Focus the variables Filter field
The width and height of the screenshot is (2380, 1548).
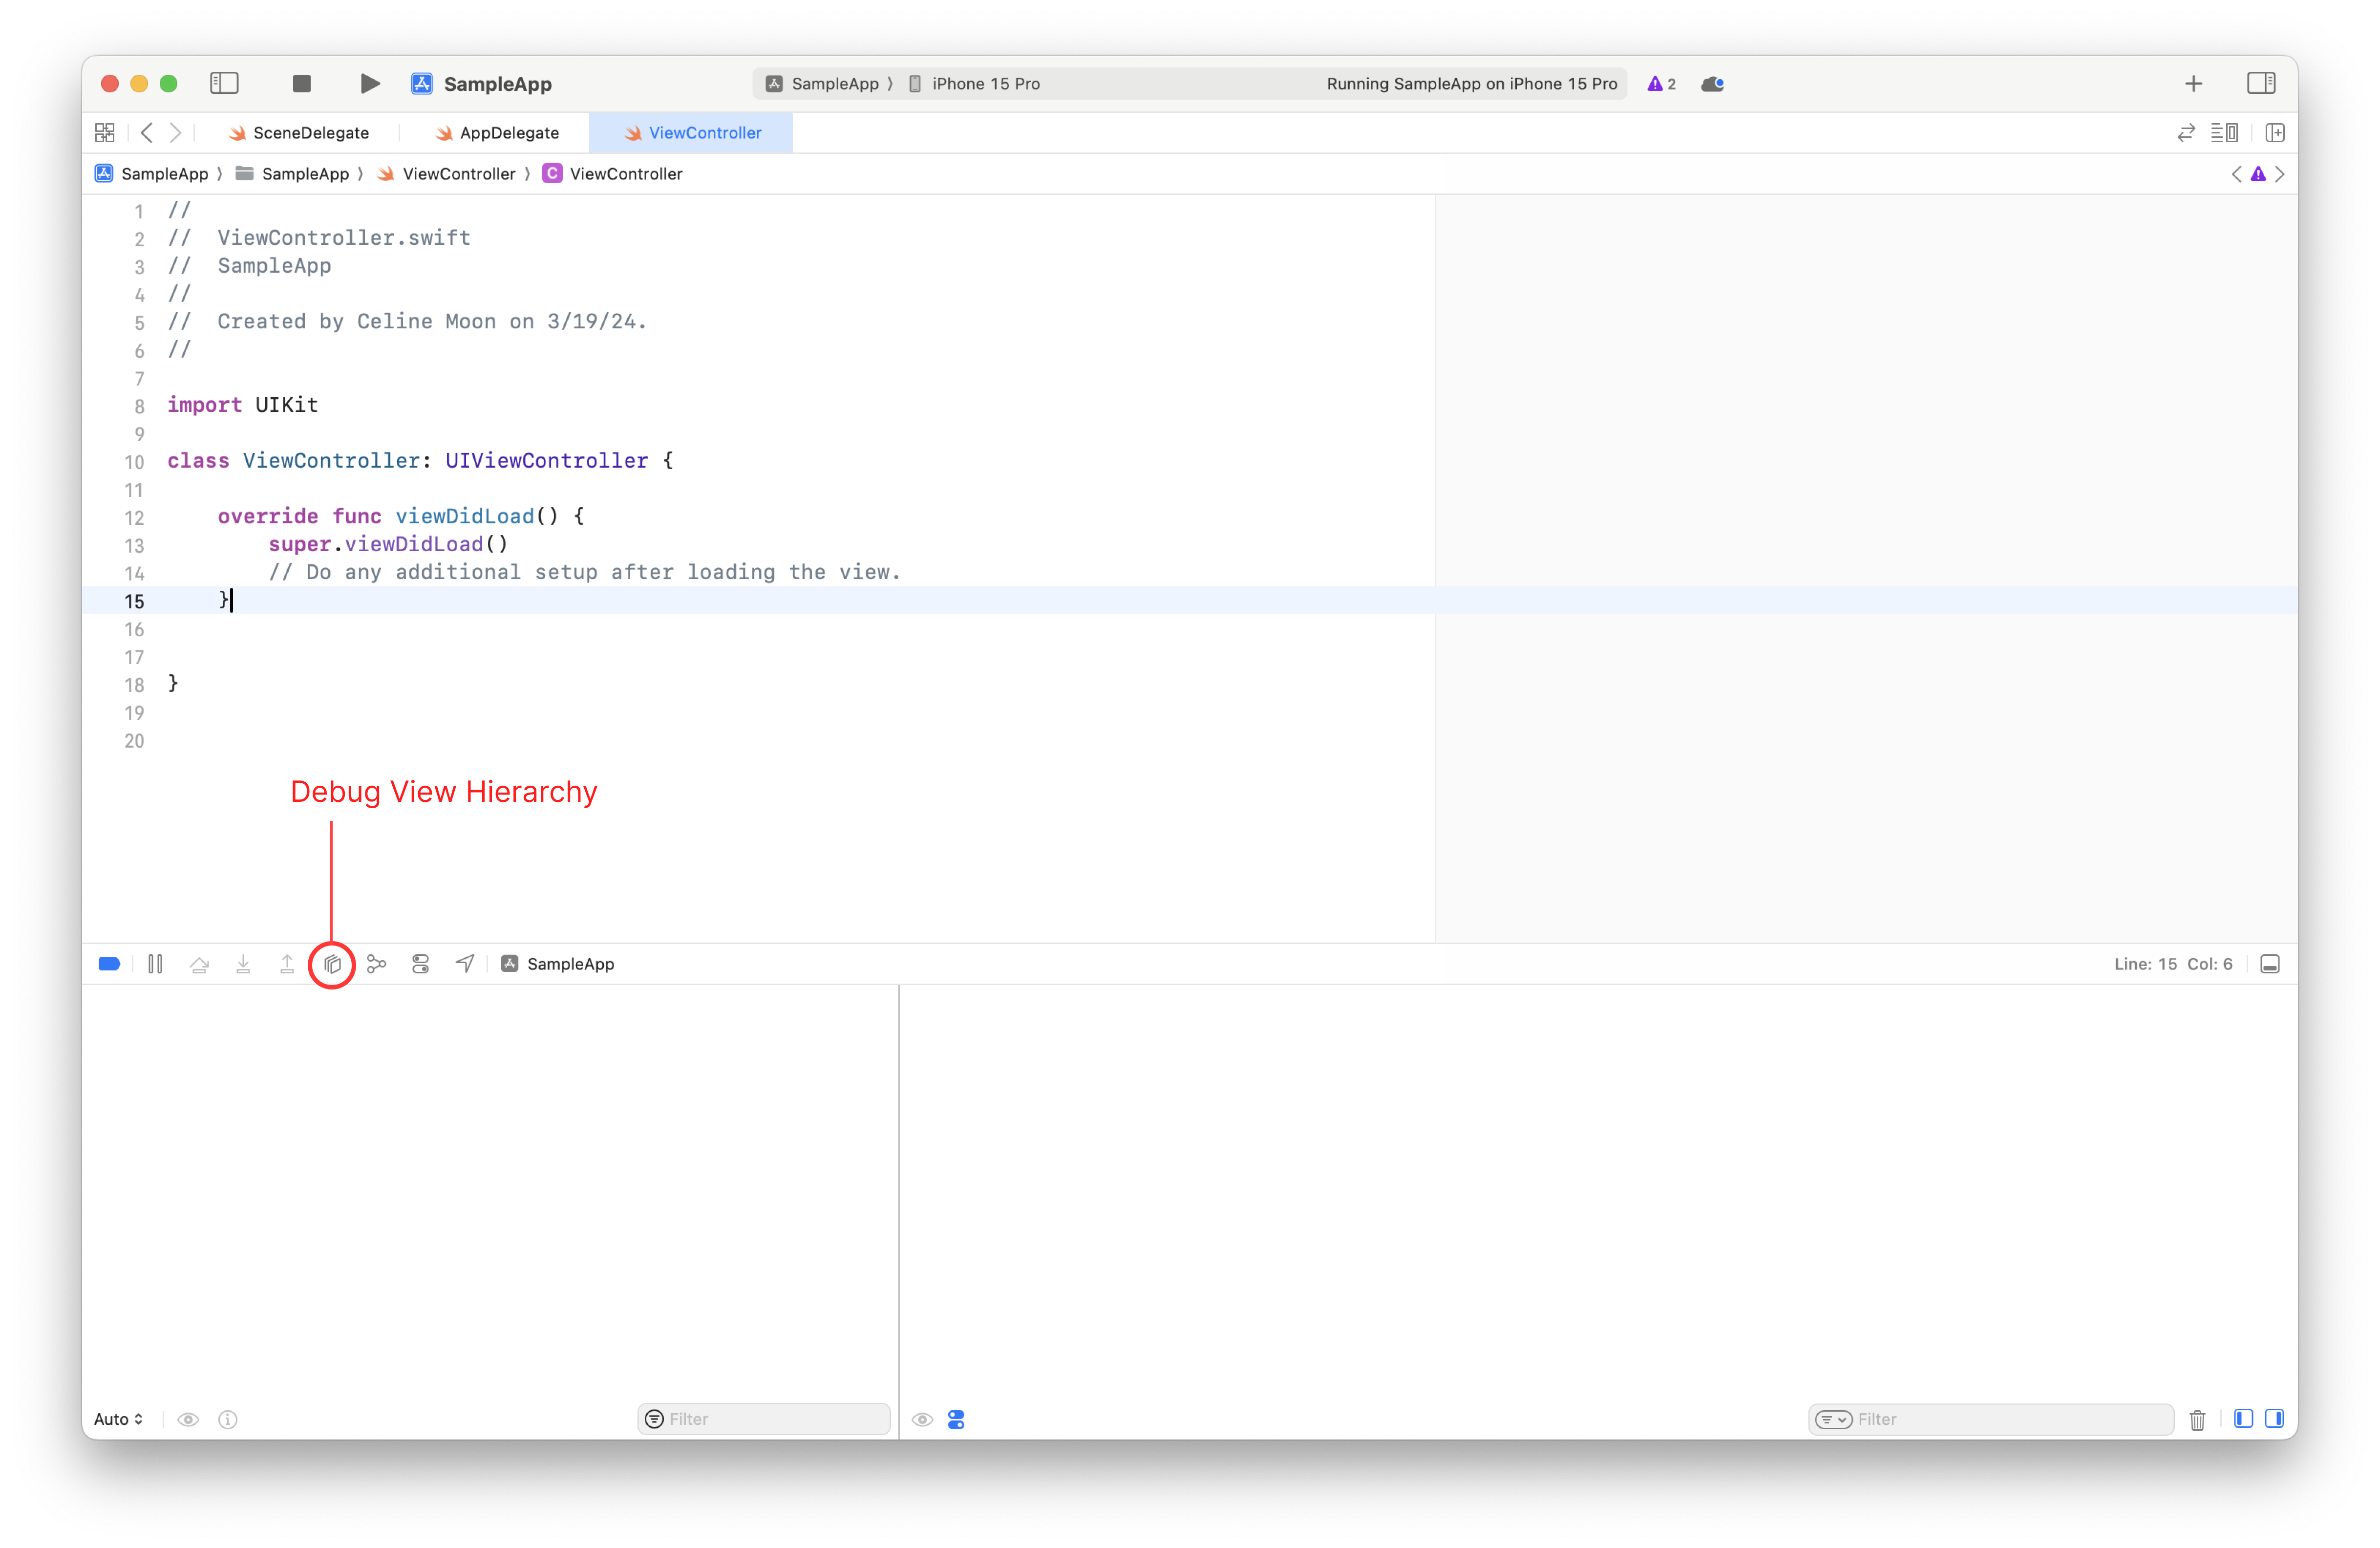pos(764,1419)
